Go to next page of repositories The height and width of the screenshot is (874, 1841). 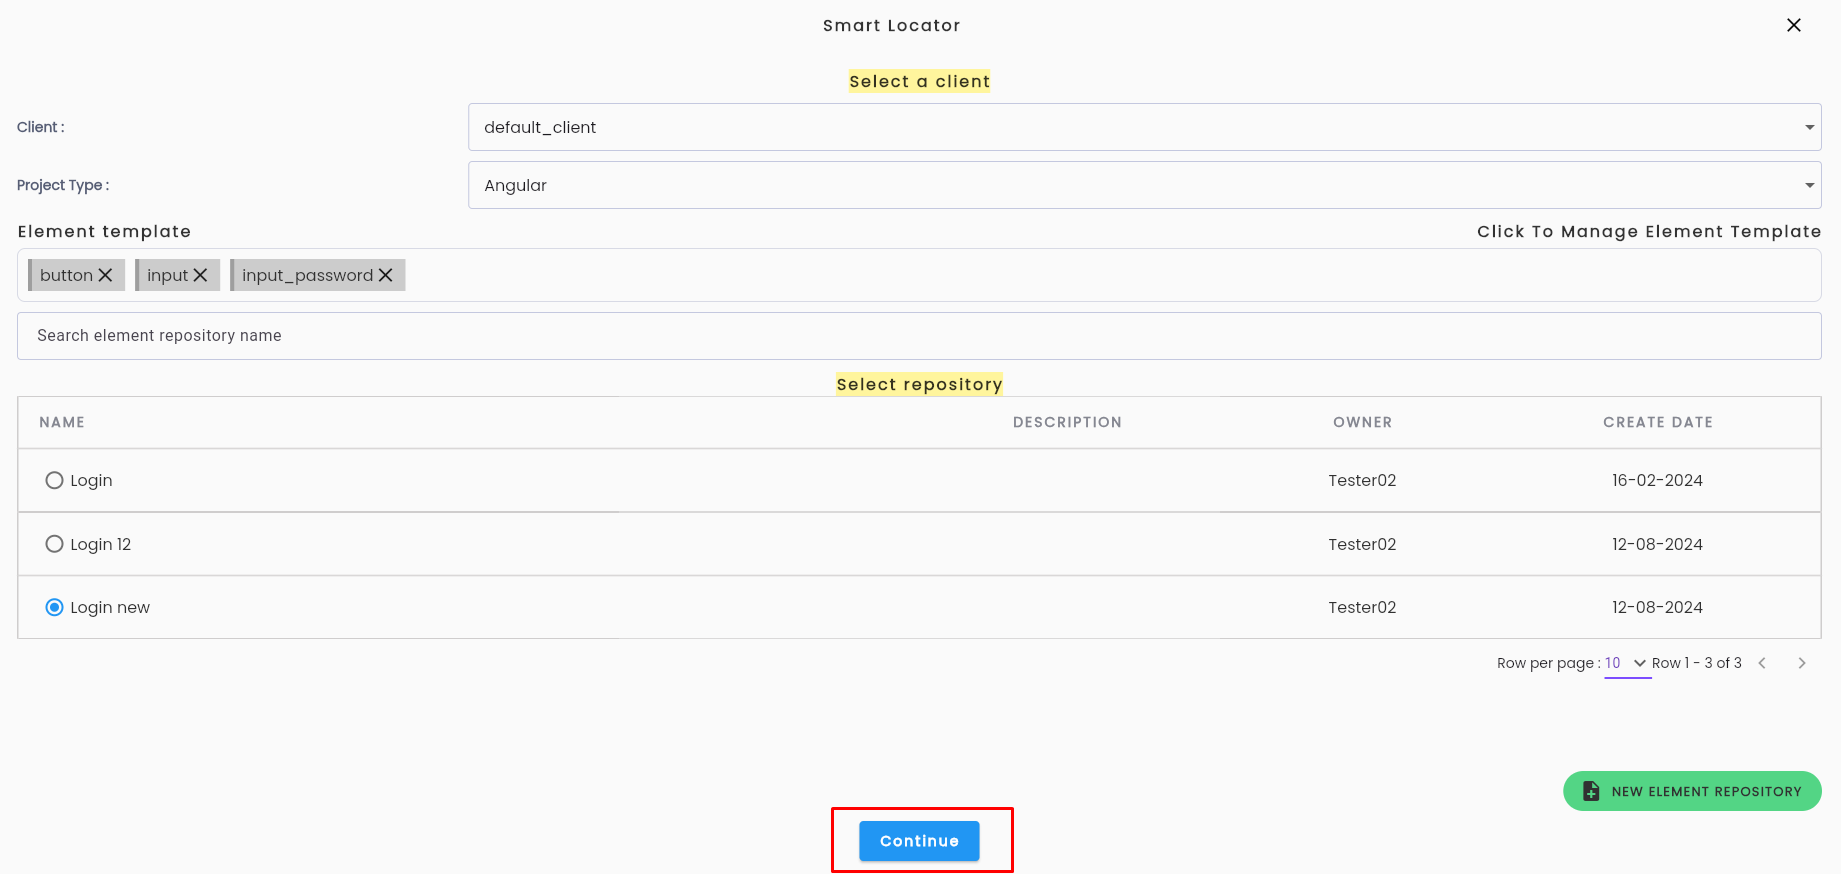[x=1802, y=663]
